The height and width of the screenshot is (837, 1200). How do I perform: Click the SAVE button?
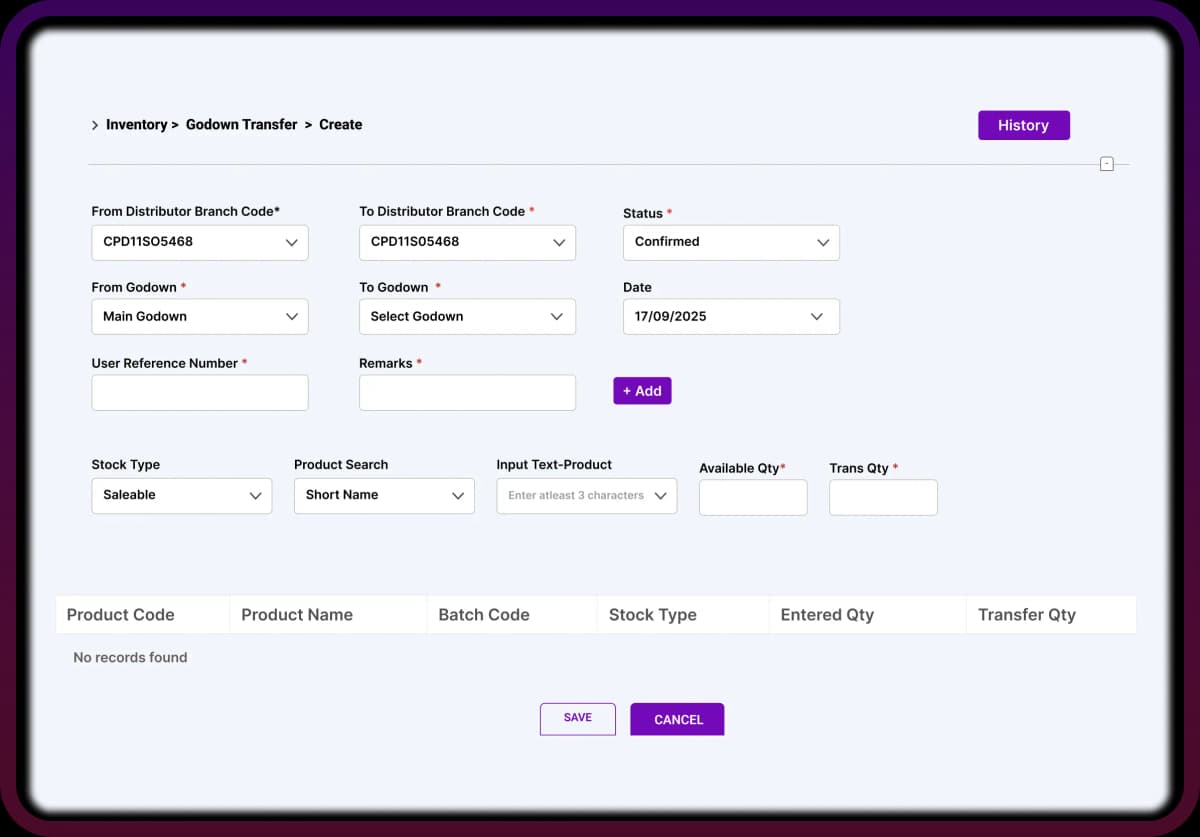click(x=577, y=718)
